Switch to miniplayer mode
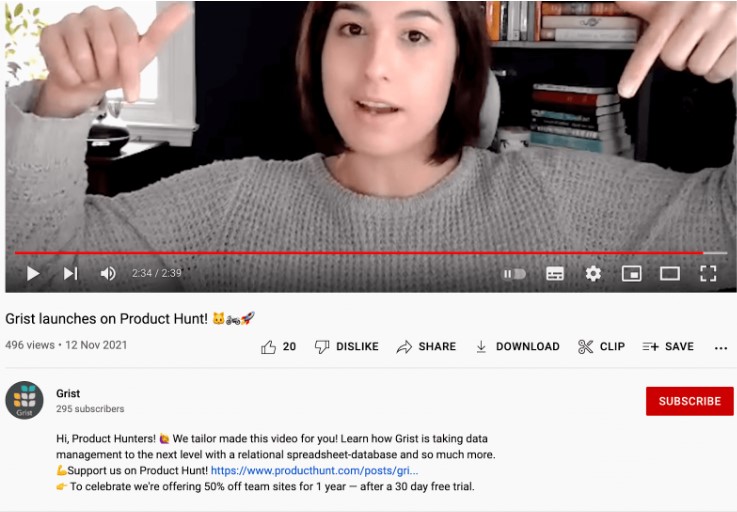The height and width of the screenshot is (512, 737). coord(631,273)
